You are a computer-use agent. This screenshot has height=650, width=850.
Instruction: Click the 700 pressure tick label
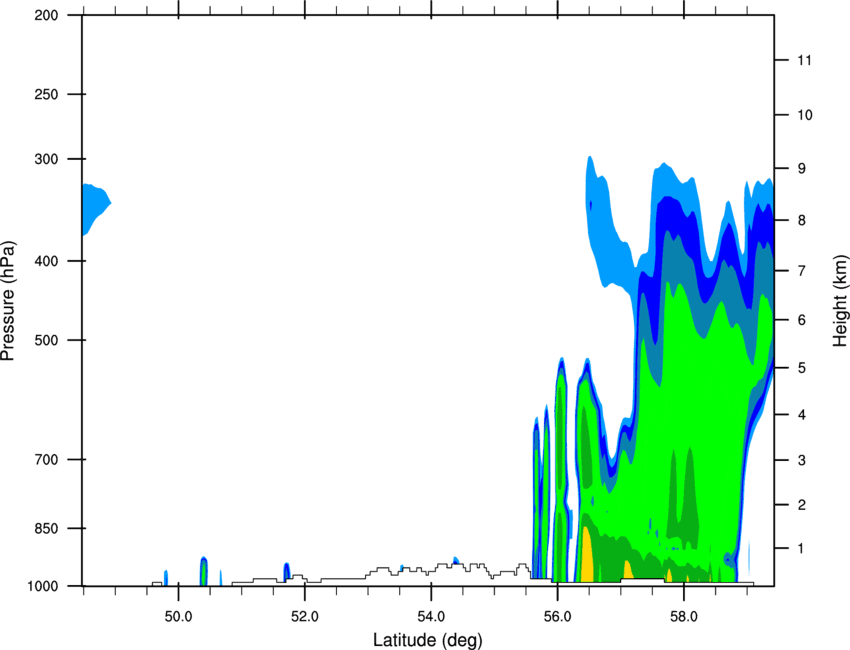(46, 459)
